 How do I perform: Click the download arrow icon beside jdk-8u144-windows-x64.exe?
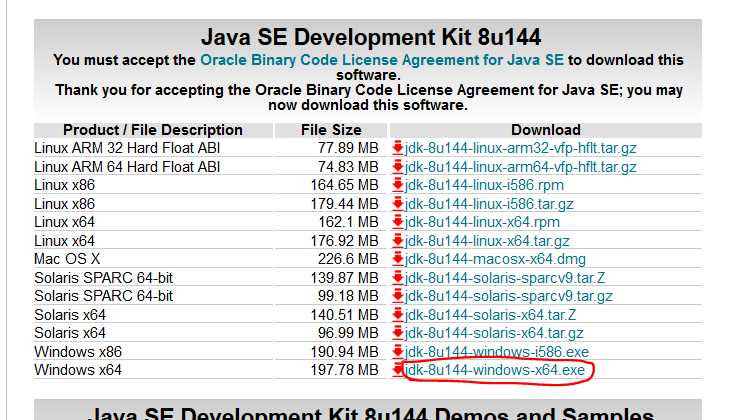pos(398,370)
